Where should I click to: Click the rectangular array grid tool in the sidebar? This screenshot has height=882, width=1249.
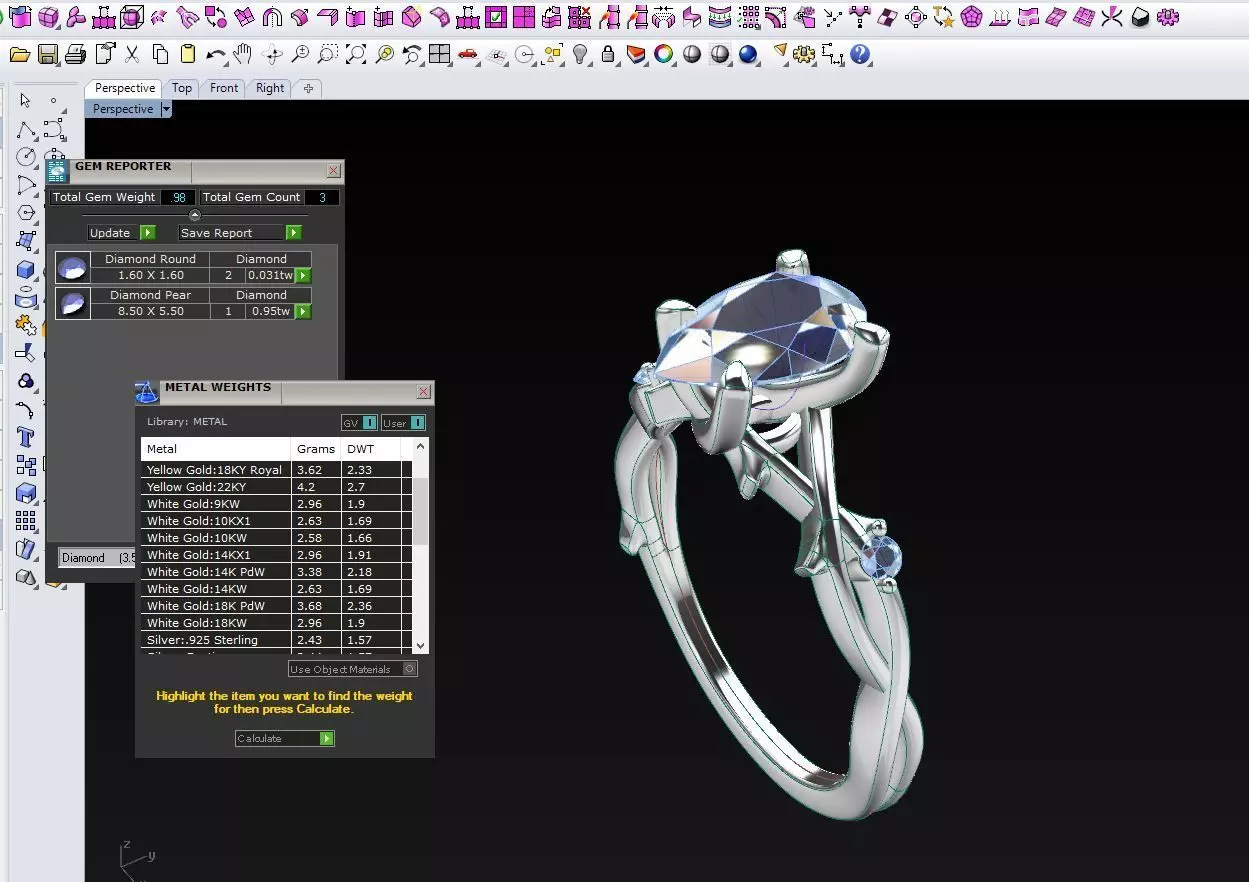(x=26, y=521)
